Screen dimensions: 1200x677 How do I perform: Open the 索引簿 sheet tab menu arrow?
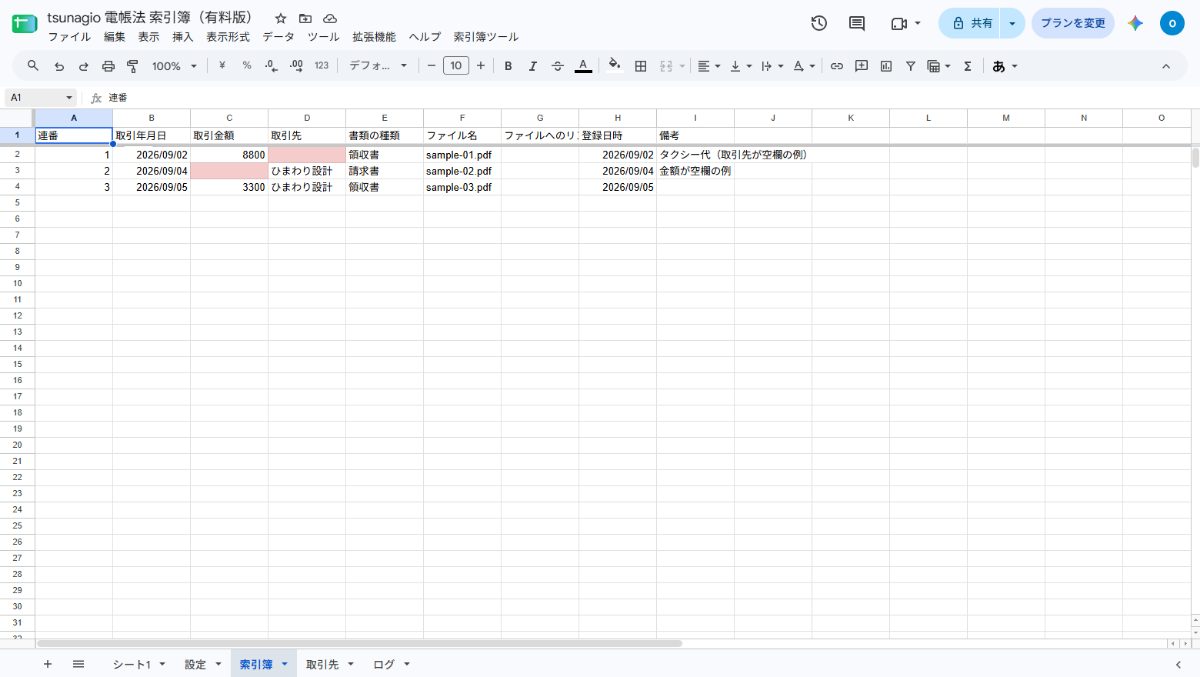pos(284,664)
